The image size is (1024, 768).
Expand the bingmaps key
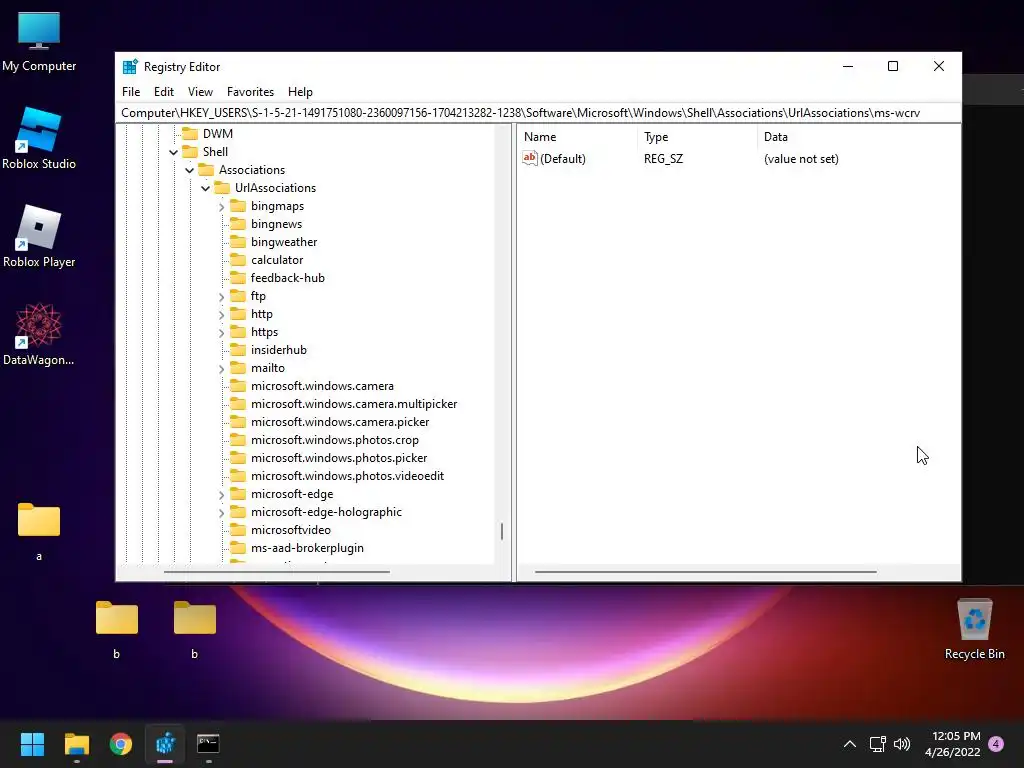click(x=221, y=206)
